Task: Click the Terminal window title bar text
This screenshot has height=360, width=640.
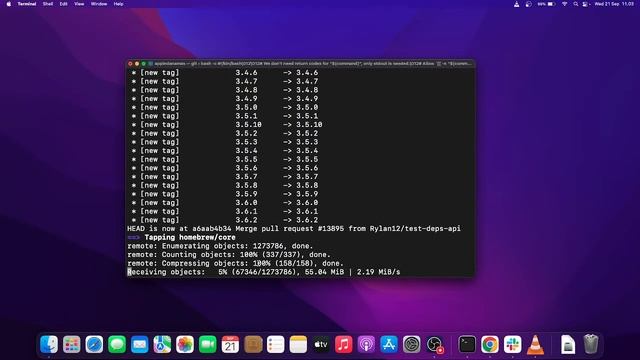Action: (x=312, y=64)
